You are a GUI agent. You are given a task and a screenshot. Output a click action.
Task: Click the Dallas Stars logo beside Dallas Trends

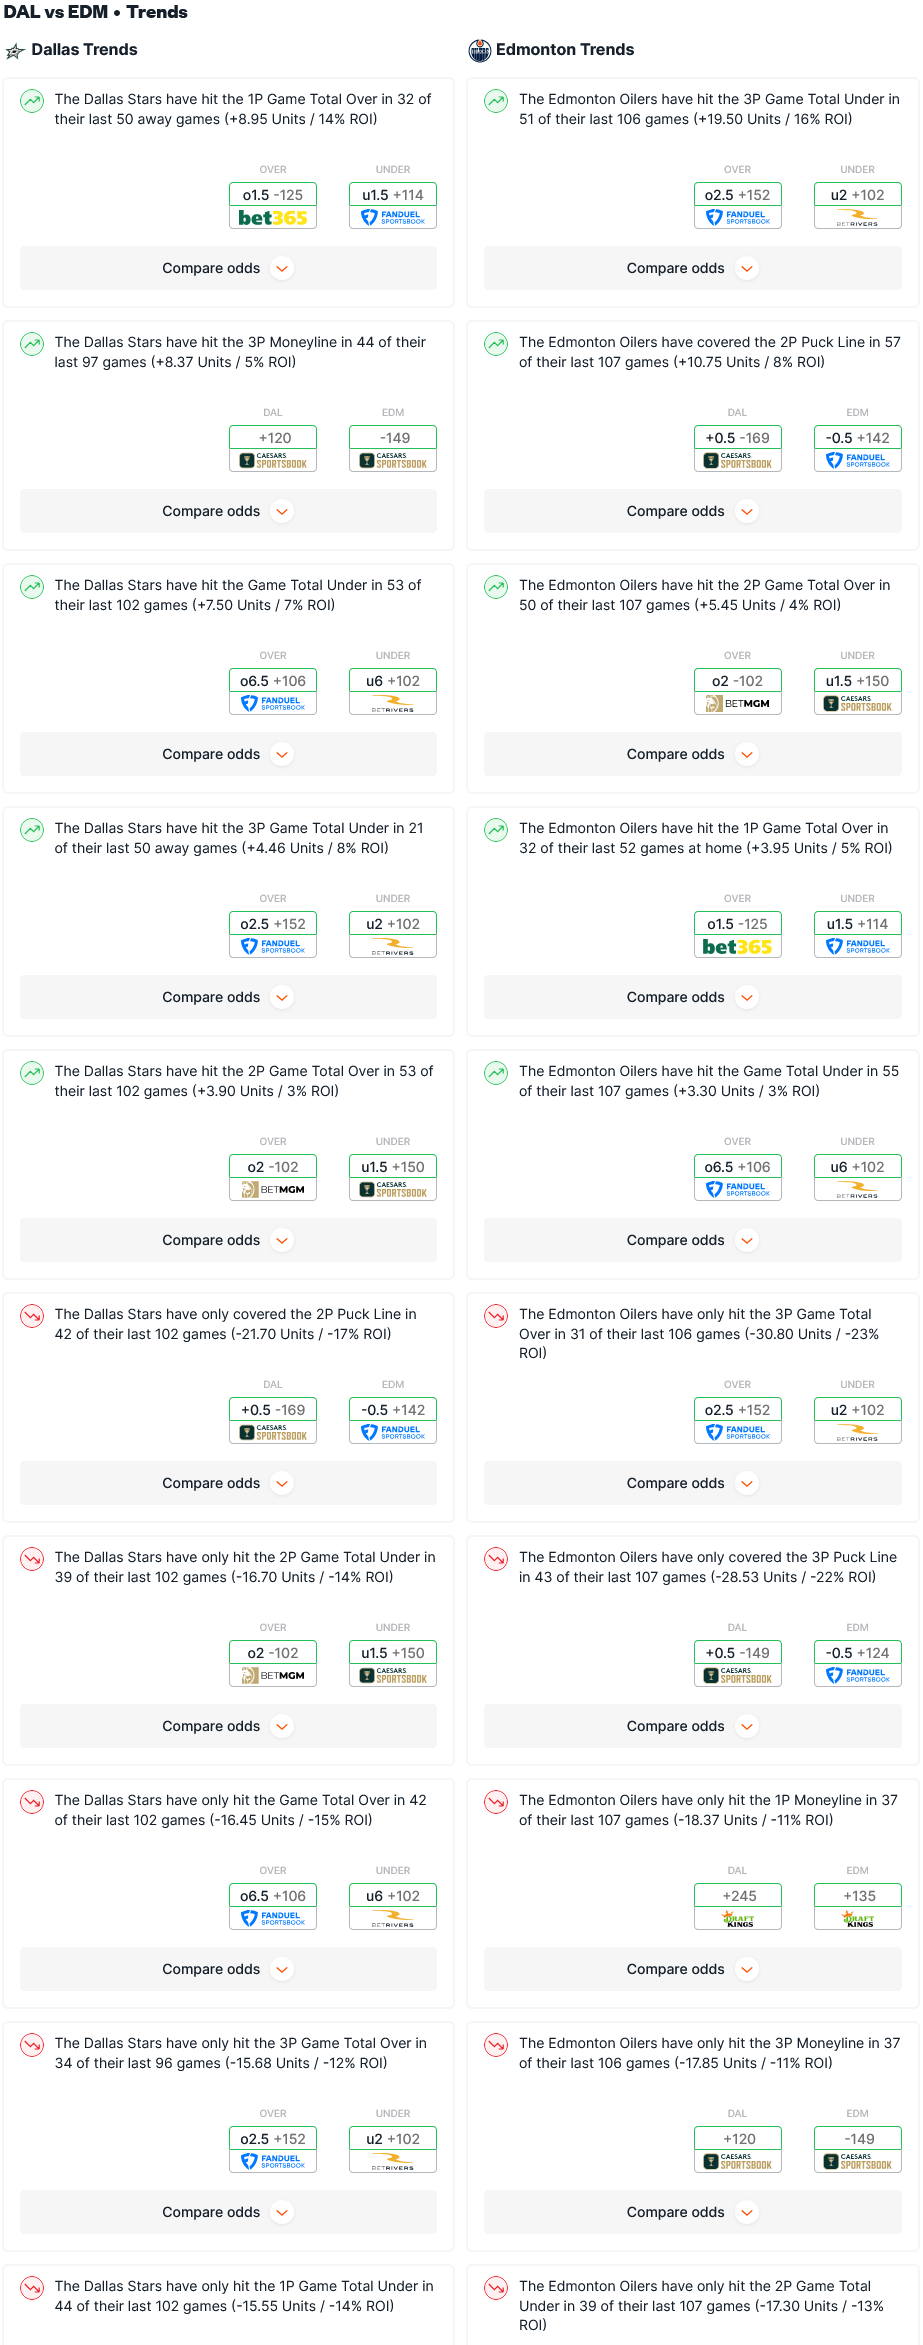(15, 51)
